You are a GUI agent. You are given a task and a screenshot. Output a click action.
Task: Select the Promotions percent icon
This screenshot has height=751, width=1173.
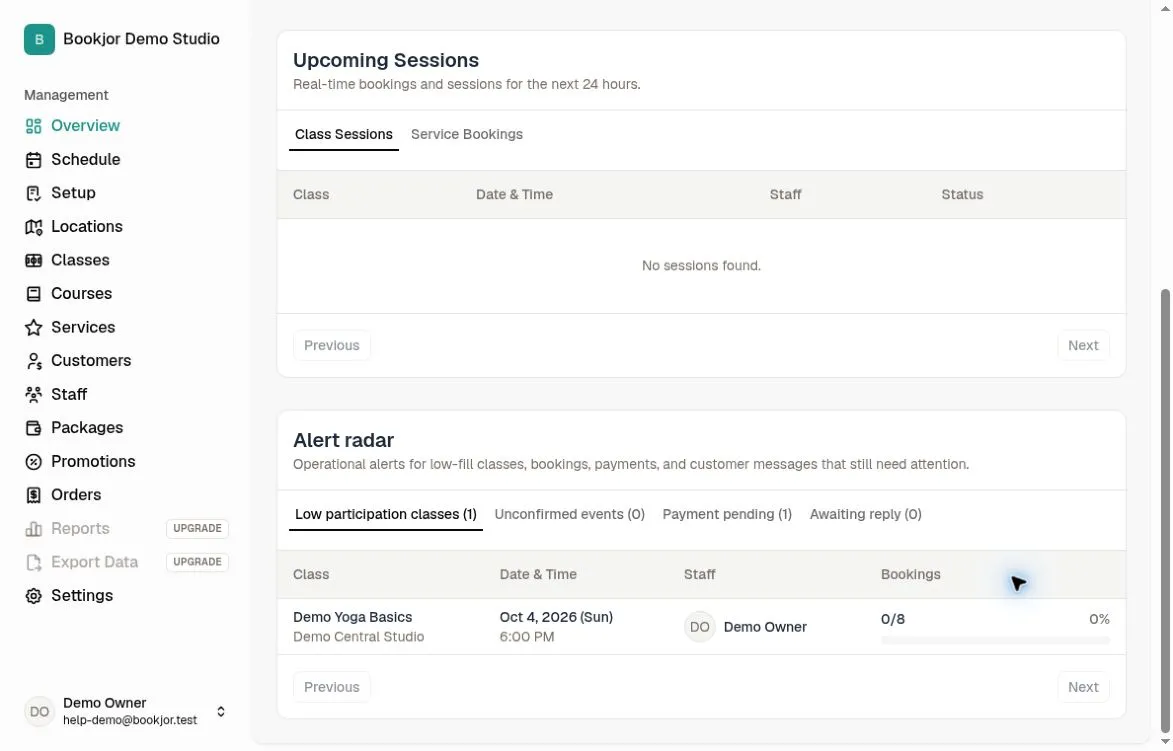point(33,462)
